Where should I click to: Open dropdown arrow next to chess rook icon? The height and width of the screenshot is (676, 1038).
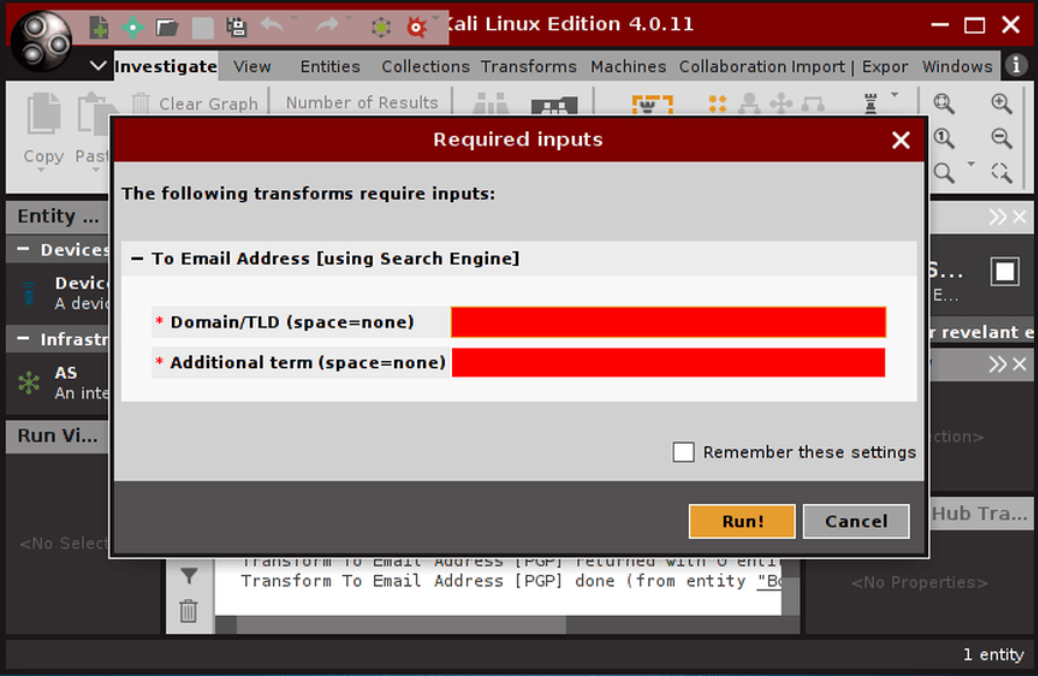tap(894, 95)
